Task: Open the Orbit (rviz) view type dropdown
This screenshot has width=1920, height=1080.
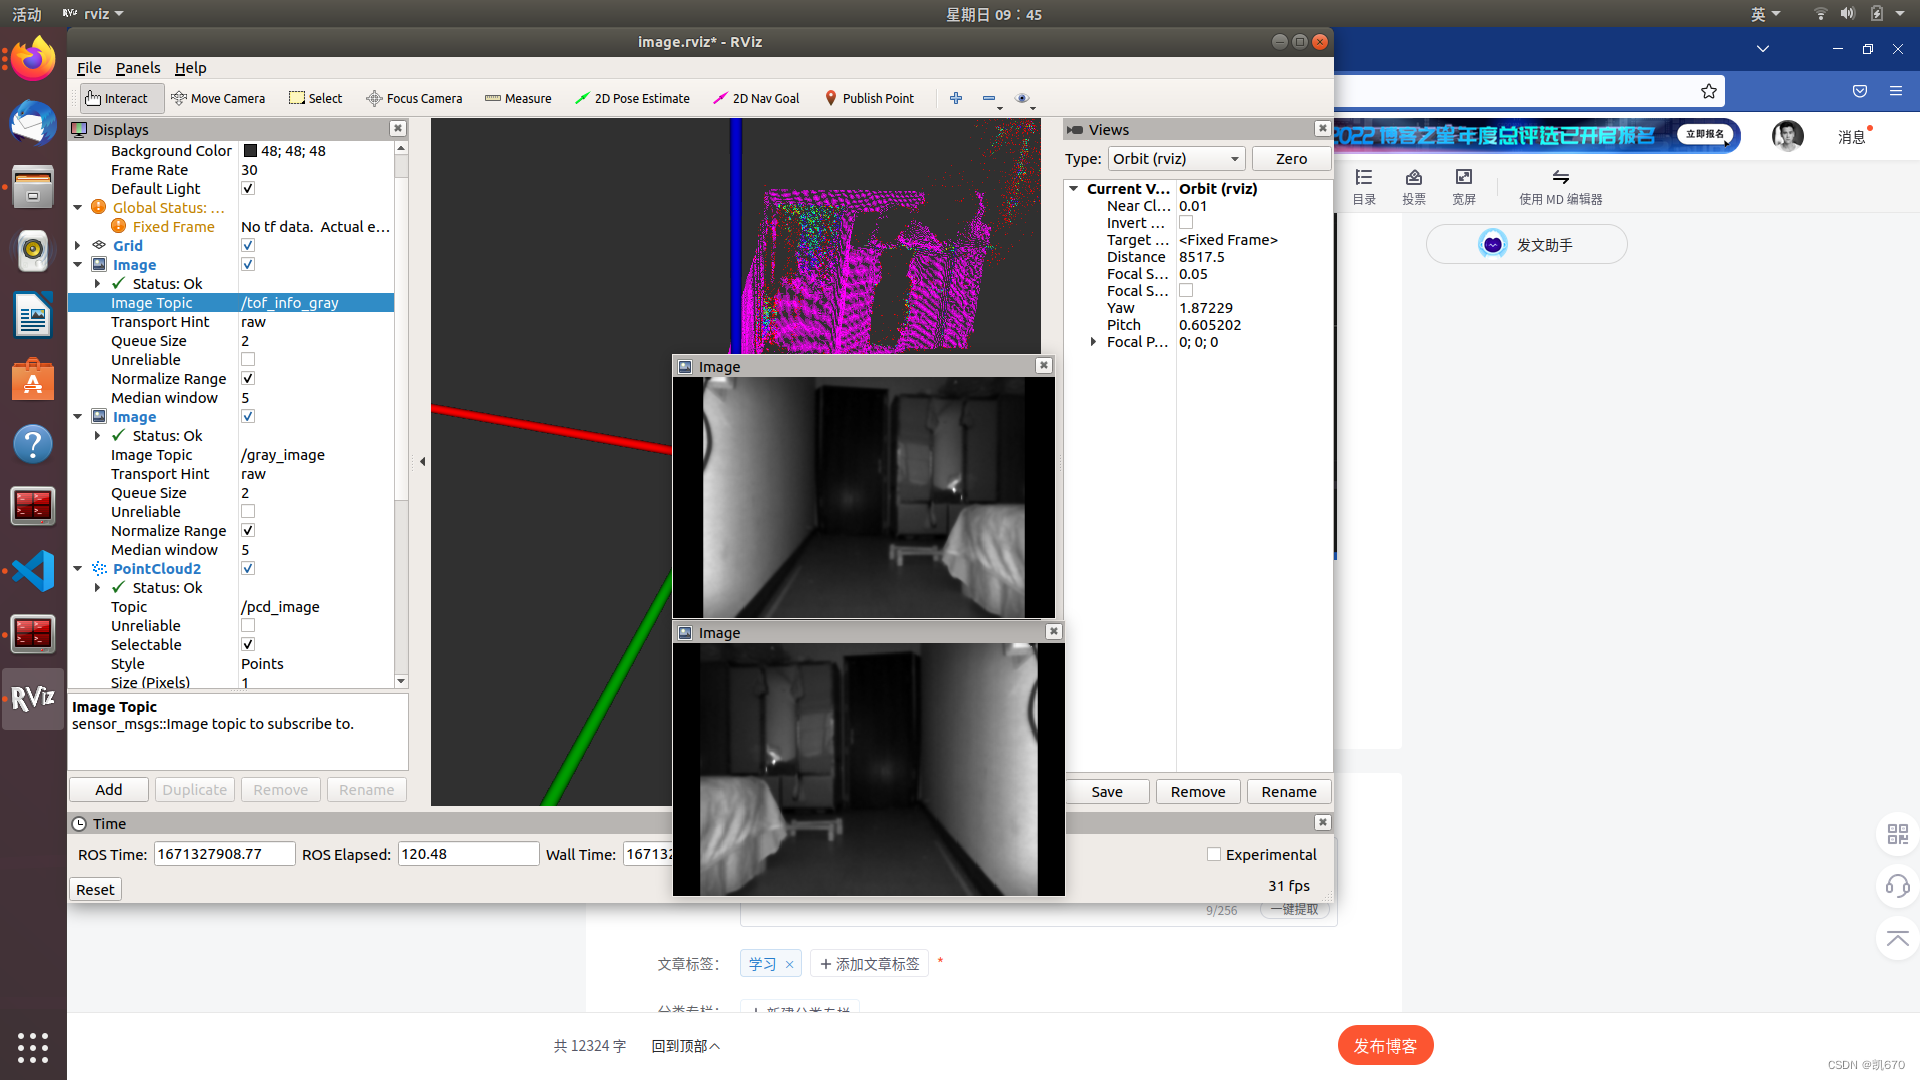Action: pos(1176,159)
